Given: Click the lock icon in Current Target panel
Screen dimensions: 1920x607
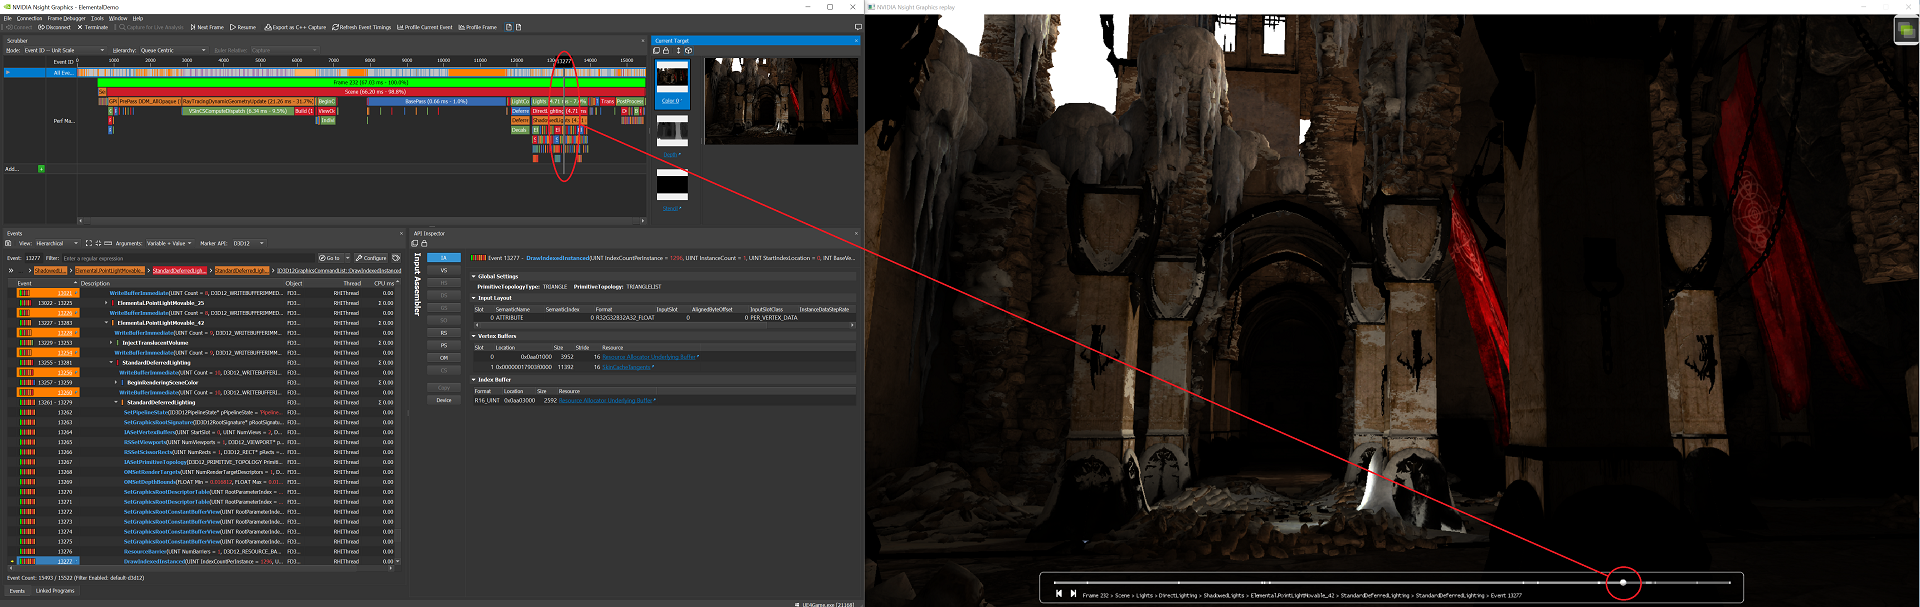Looking at the screenshot, I should point(666,50).
